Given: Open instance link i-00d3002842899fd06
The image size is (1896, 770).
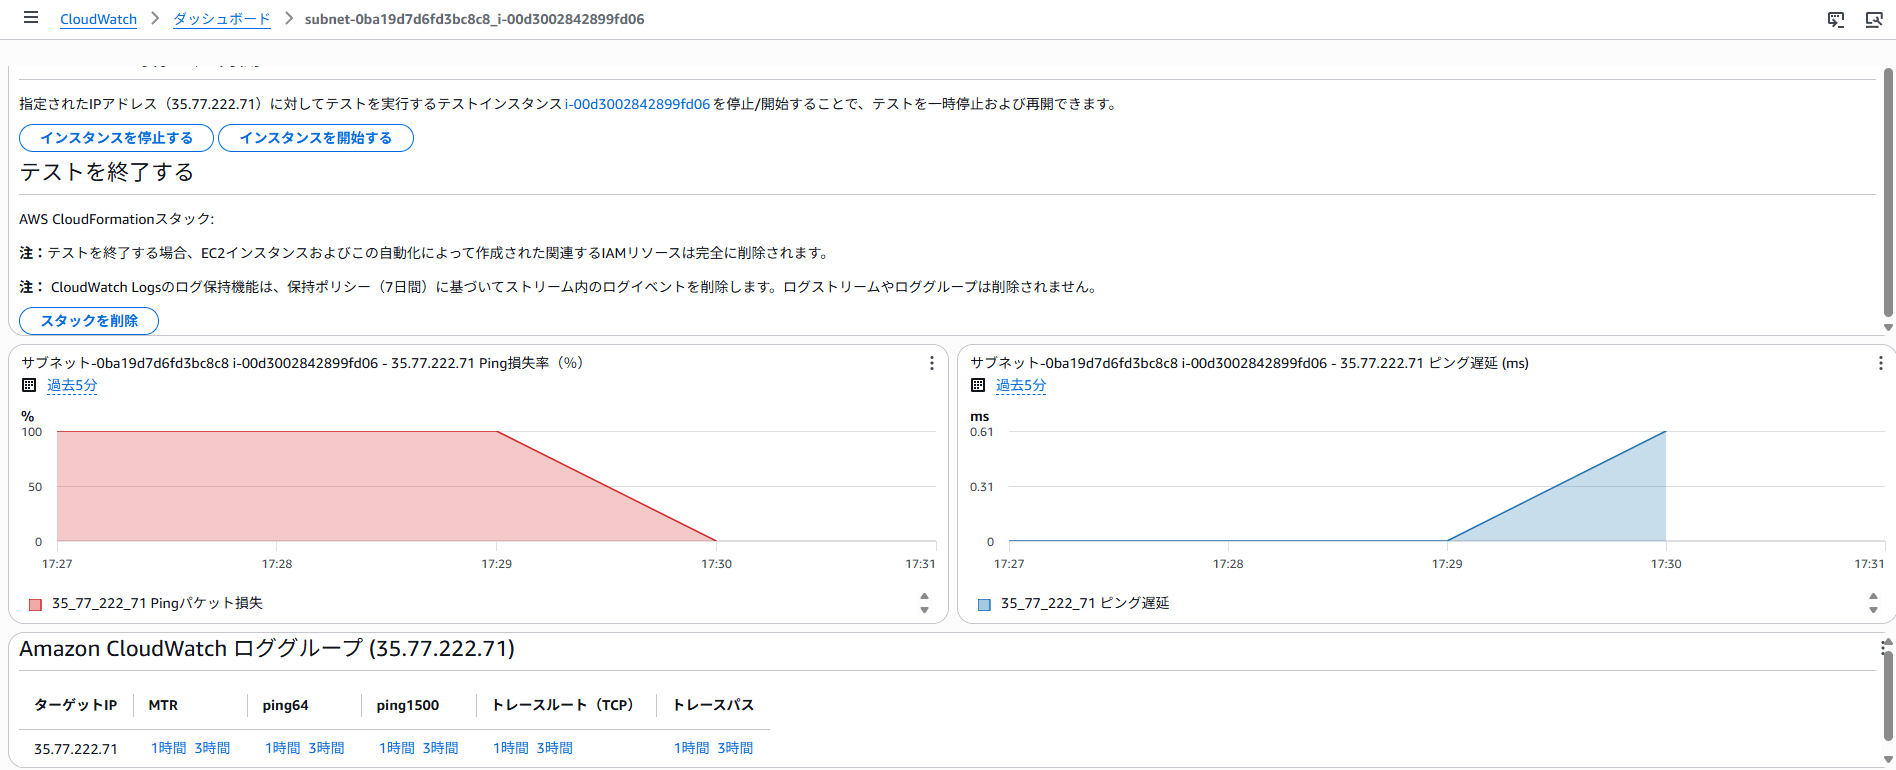Looking at the screenshot, I should tap(637, 104).
